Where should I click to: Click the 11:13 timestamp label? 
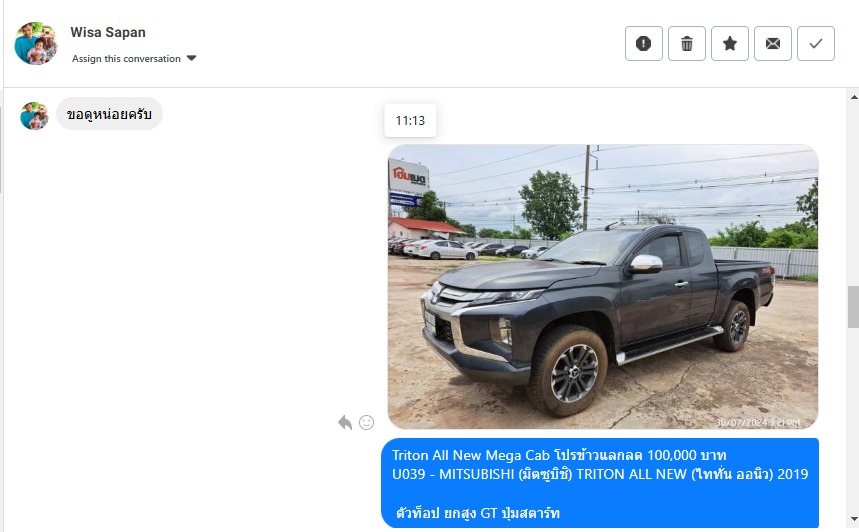410,121
